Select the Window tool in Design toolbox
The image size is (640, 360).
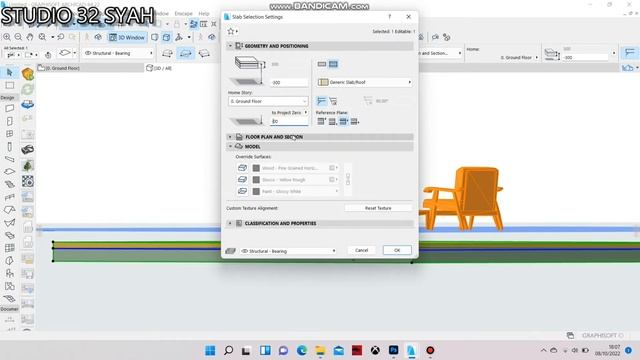tap(9, 134)
